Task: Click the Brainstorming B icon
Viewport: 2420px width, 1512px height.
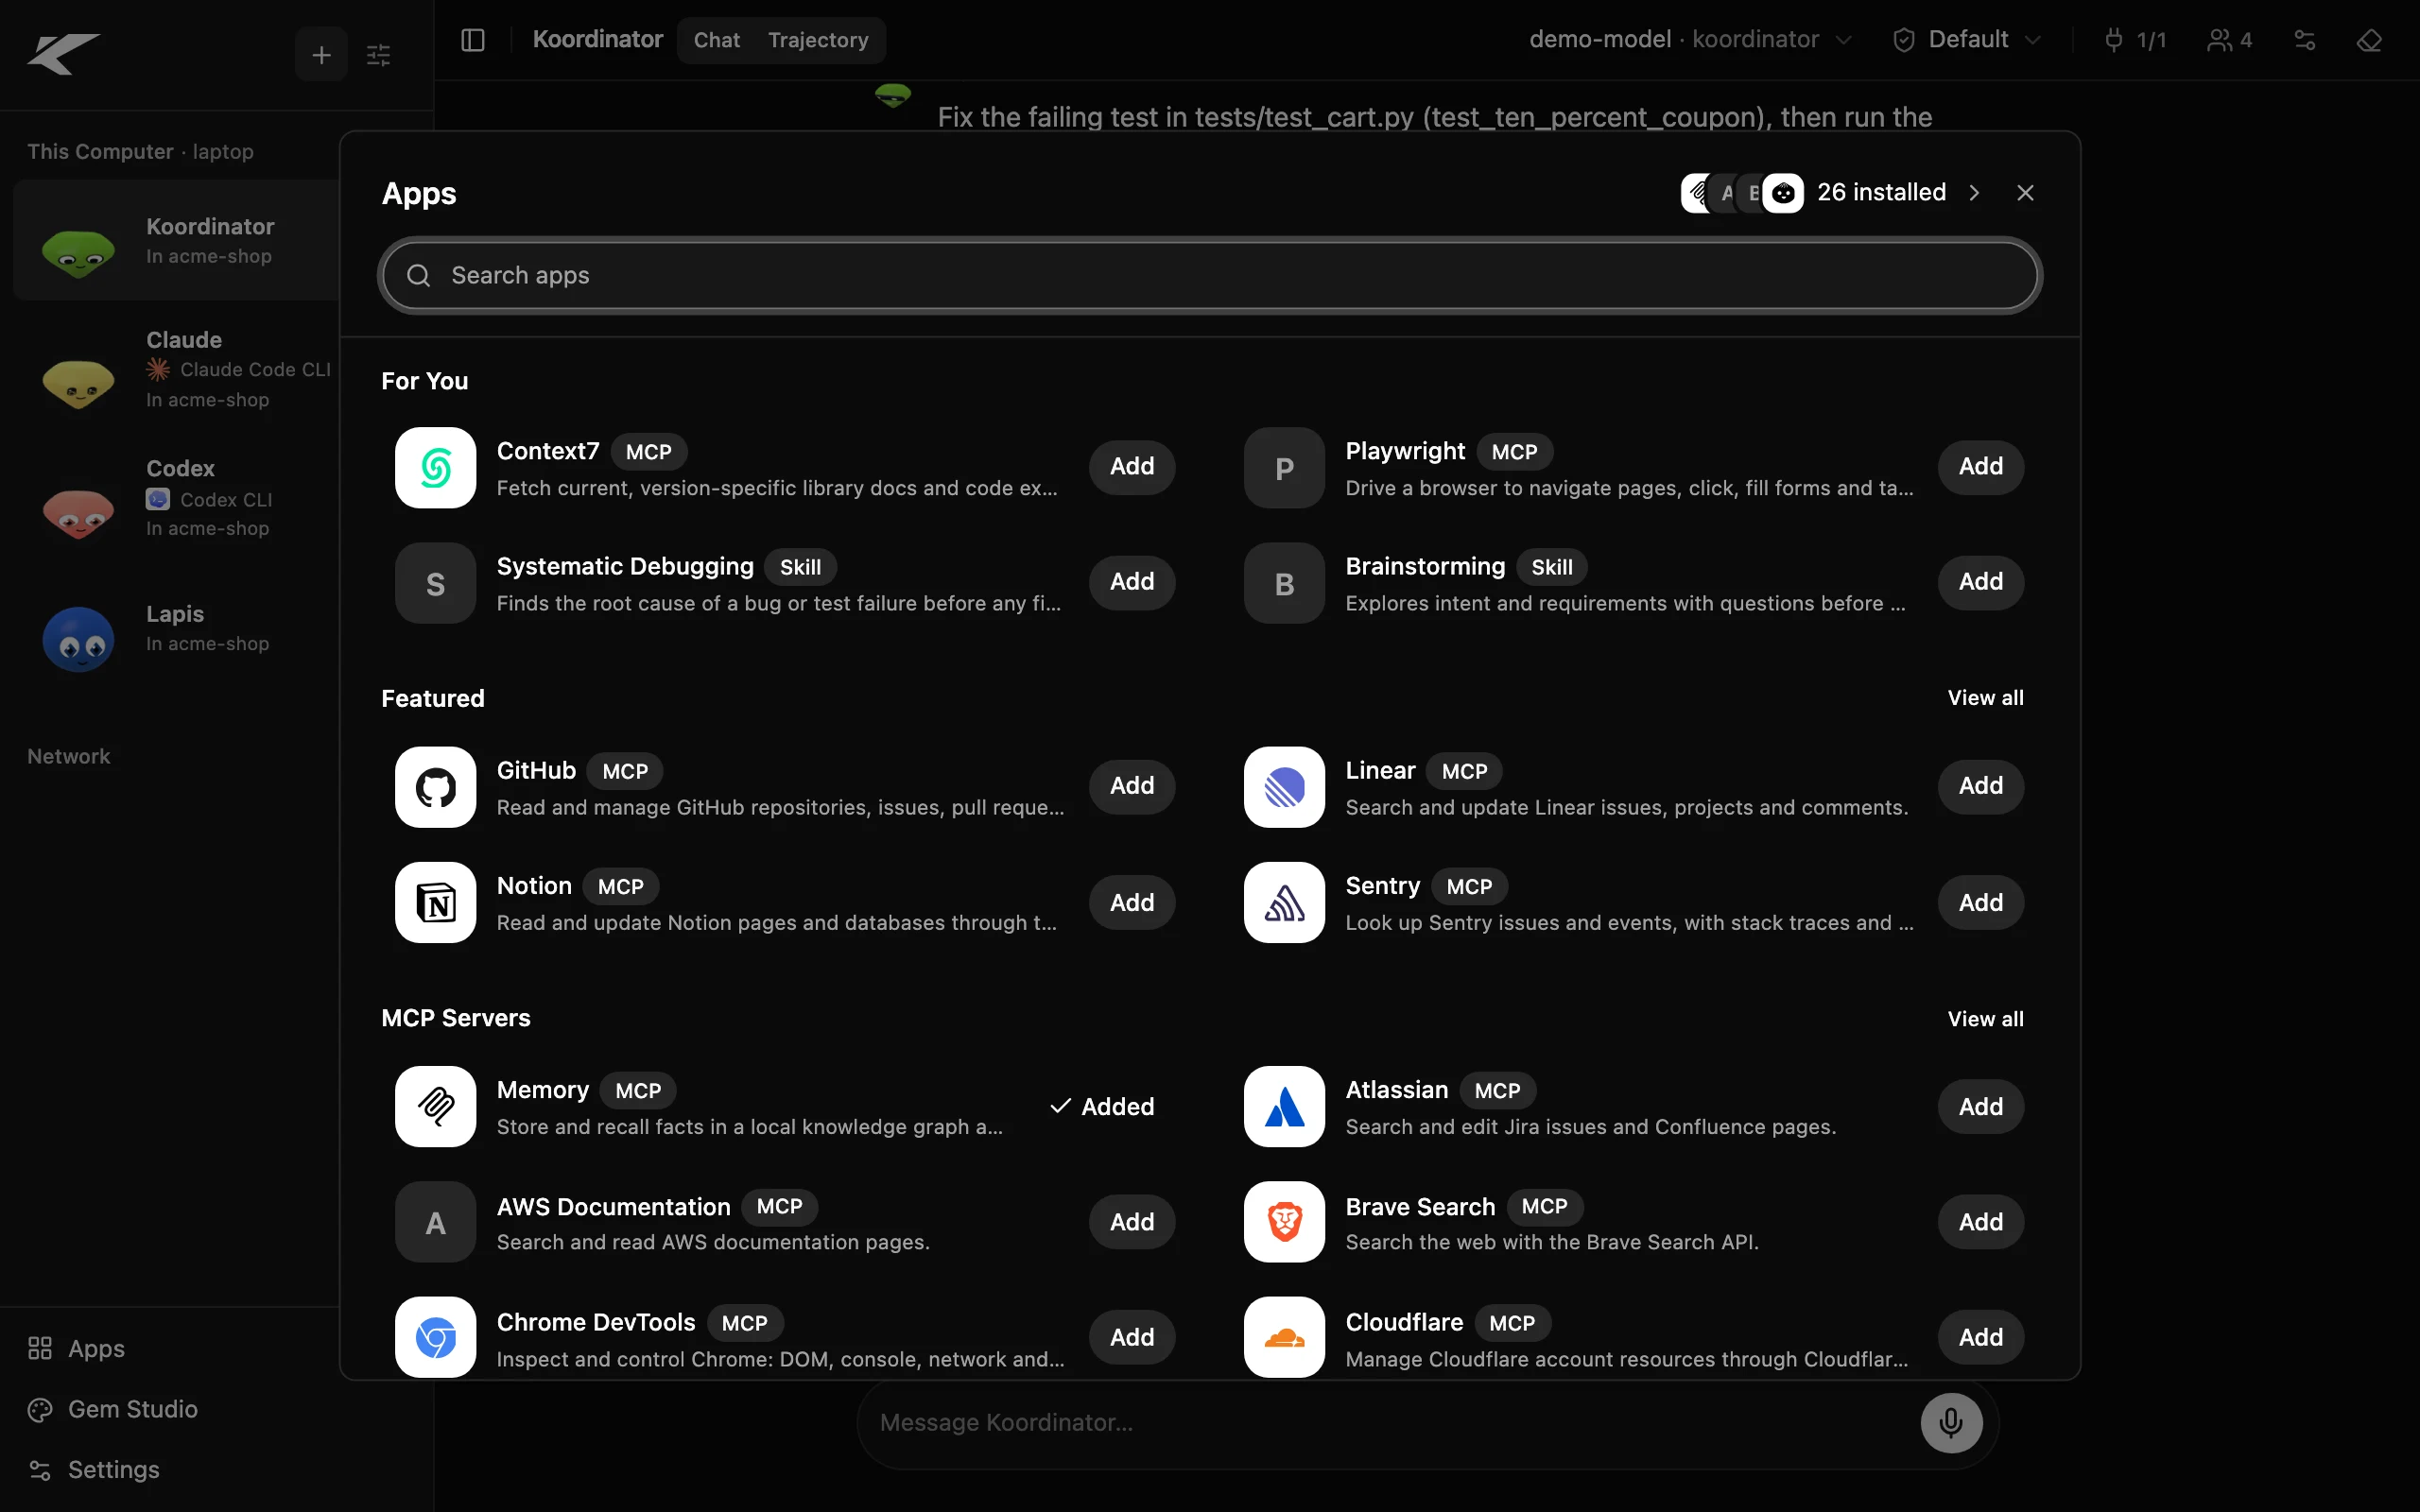Action: point(1284,583)
